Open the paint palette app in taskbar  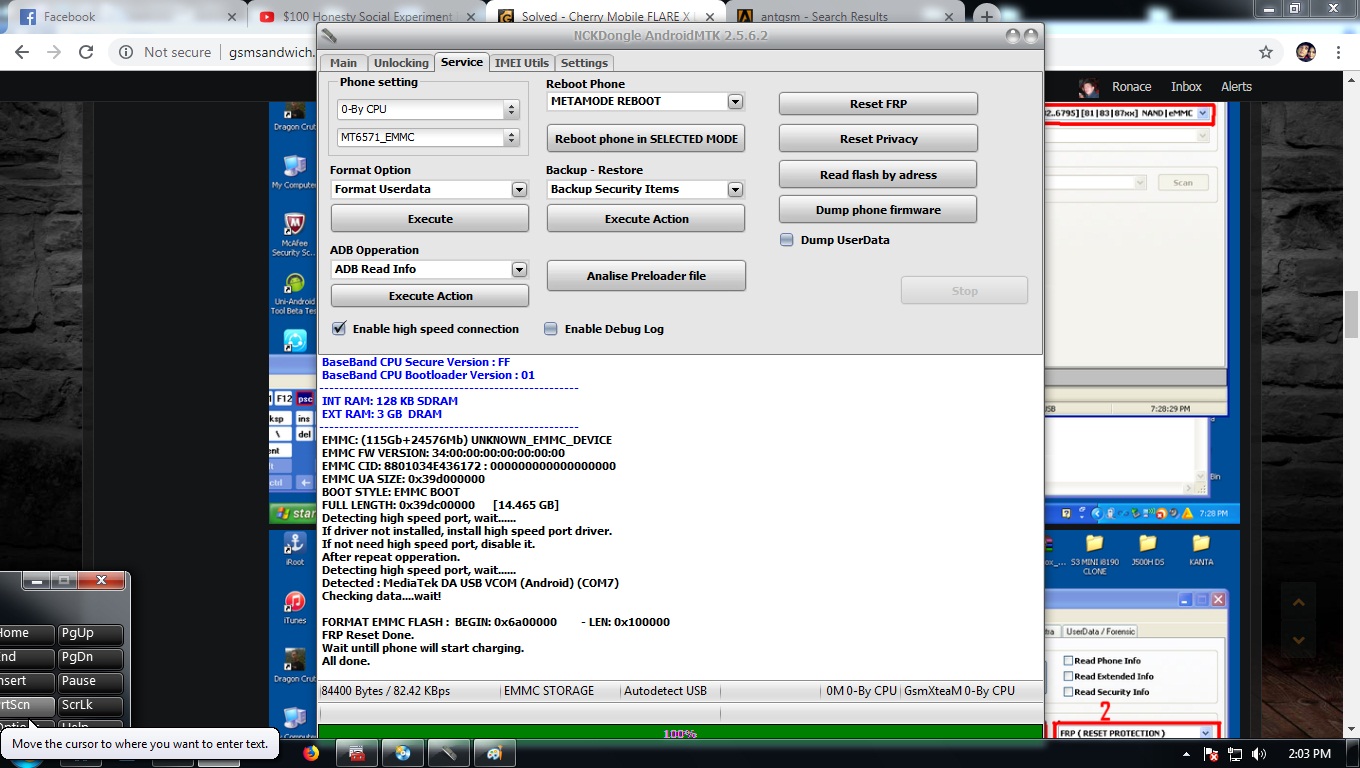[493, 753]
